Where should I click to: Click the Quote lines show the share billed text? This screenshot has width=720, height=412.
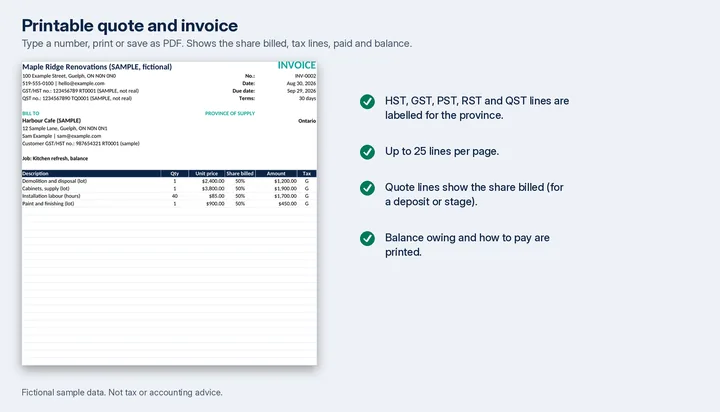(474, 194)
